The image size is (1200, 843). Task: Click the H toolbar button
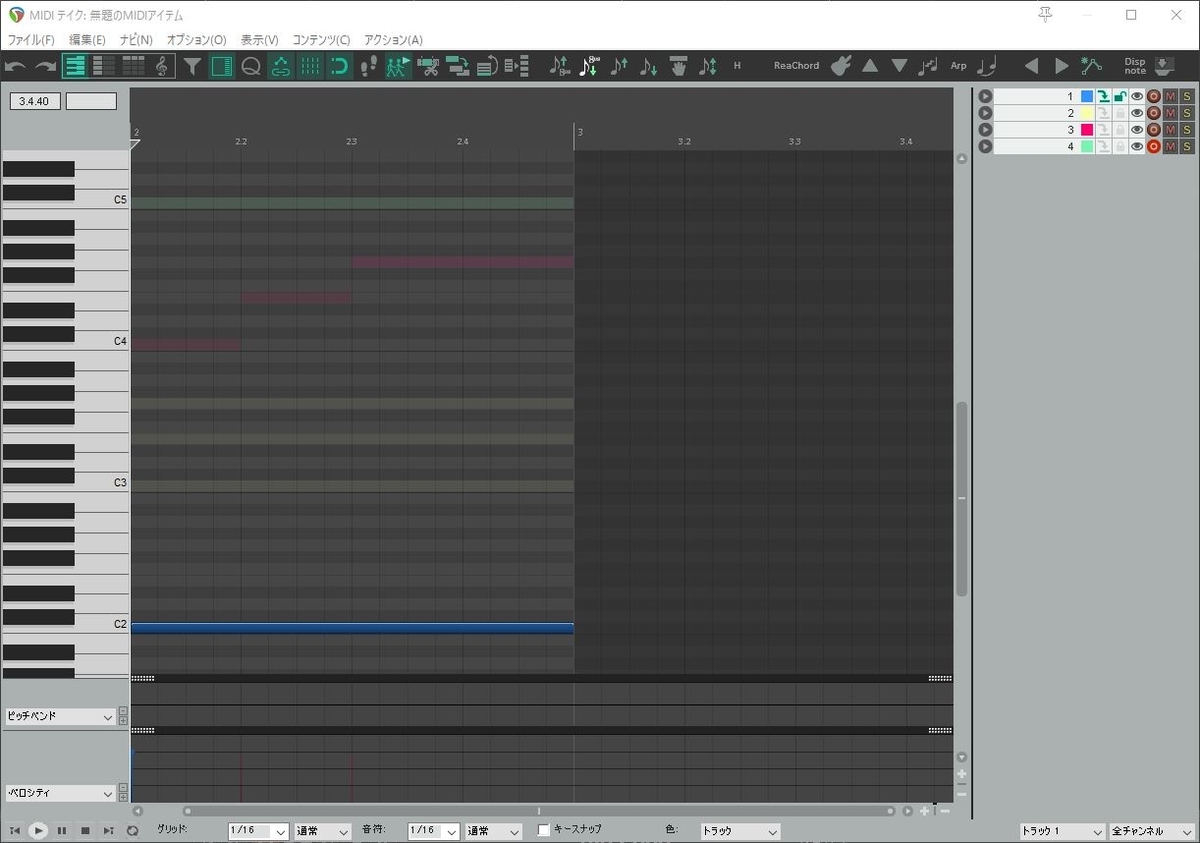(737, 66)
